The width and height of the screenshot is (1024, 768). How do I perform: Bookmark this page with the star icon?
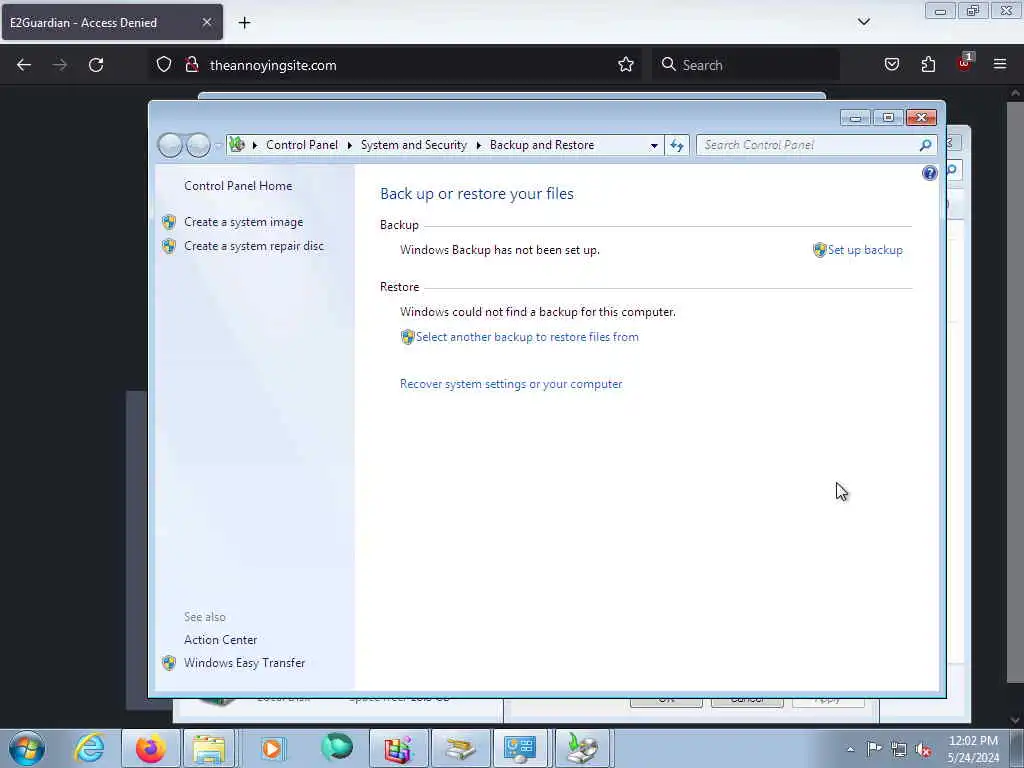626,65
